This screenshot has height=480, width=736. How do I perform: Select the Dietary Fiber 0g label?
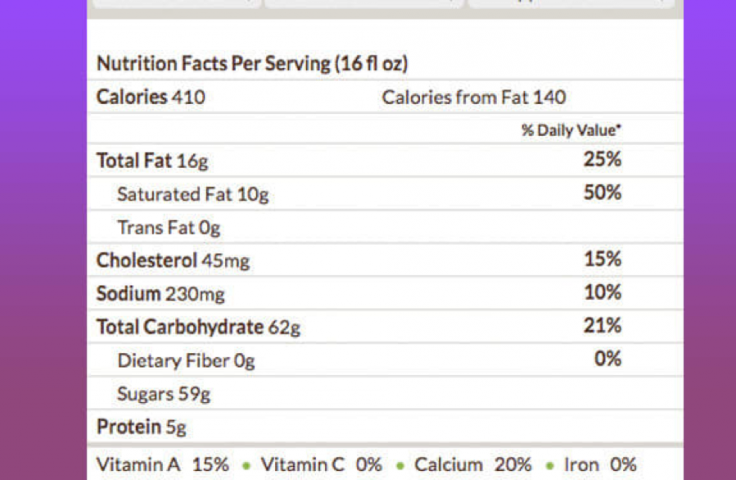(185, 360)
